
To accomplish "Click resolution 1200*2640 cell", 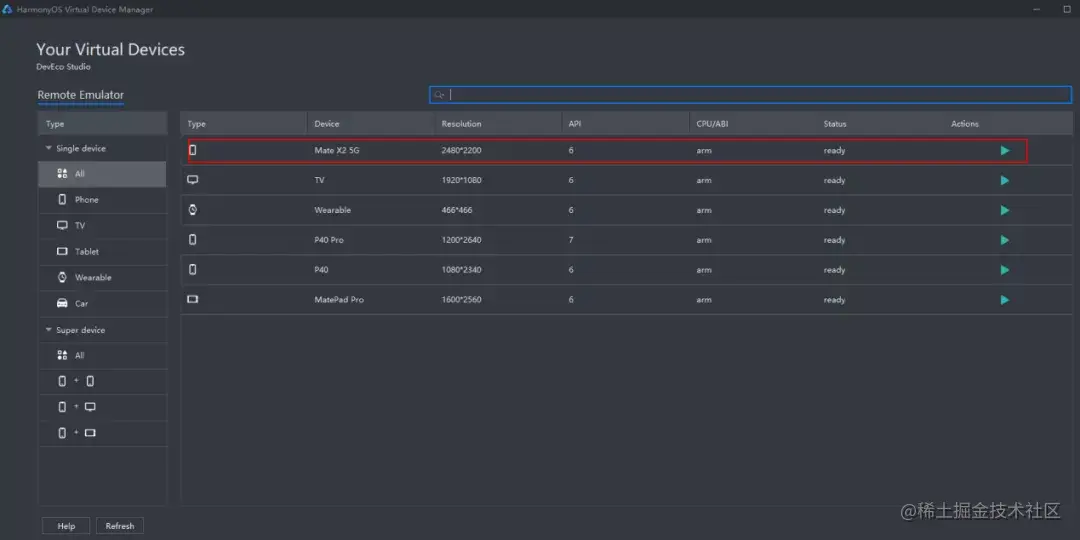I will point(461,240).
